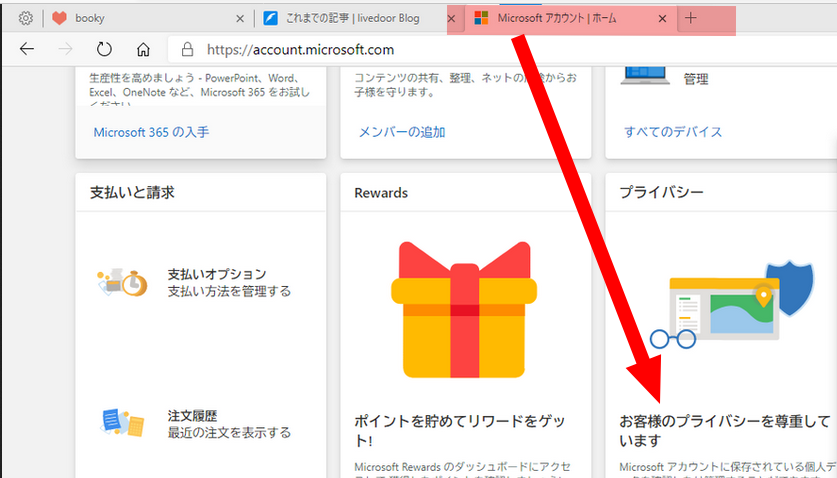Open the Microsoft 365 の入手 link
The width and height of the screenshot is (837, 478).
tap(151, 132)
